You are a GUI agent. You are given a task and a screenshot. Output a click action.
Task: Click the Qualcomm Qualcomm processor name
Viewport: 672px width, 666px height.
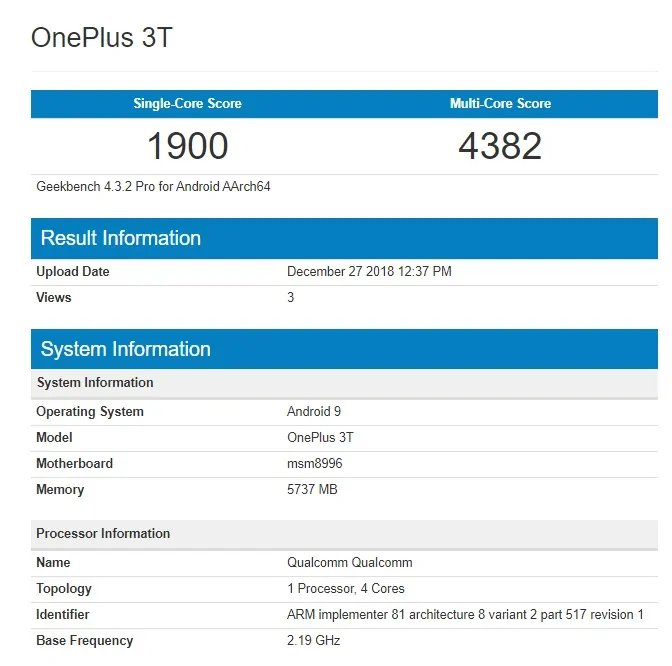[350, 563]
